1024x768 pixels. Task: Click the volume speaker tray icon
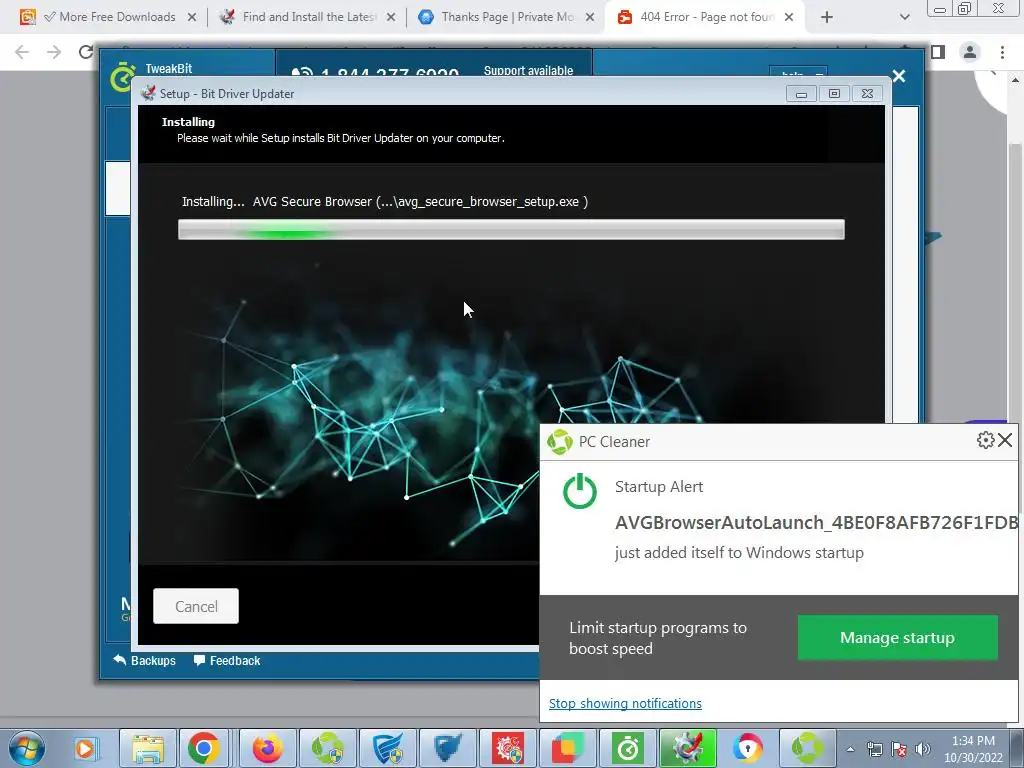pos(923,749)
